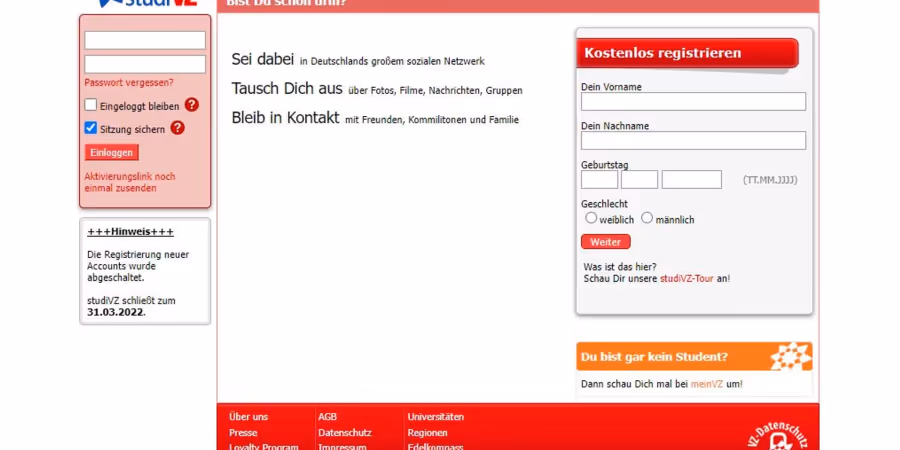This screenshot has width=900, height=450.
Task: Open Universitäten footer link
Action: pyautogui.click(x=436, y=417)
